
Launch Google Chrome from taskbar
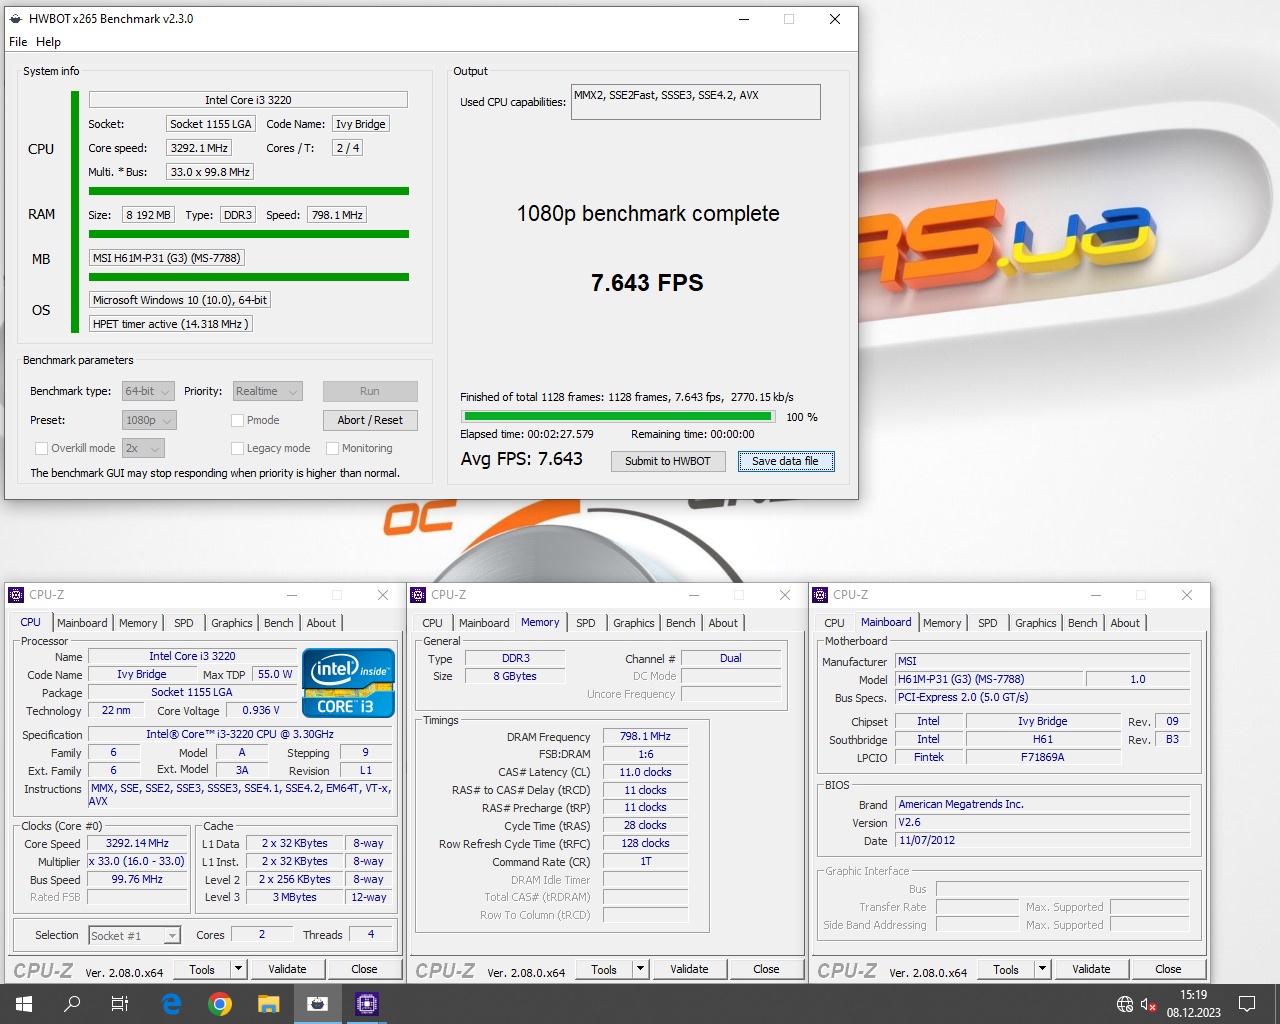220,1004
